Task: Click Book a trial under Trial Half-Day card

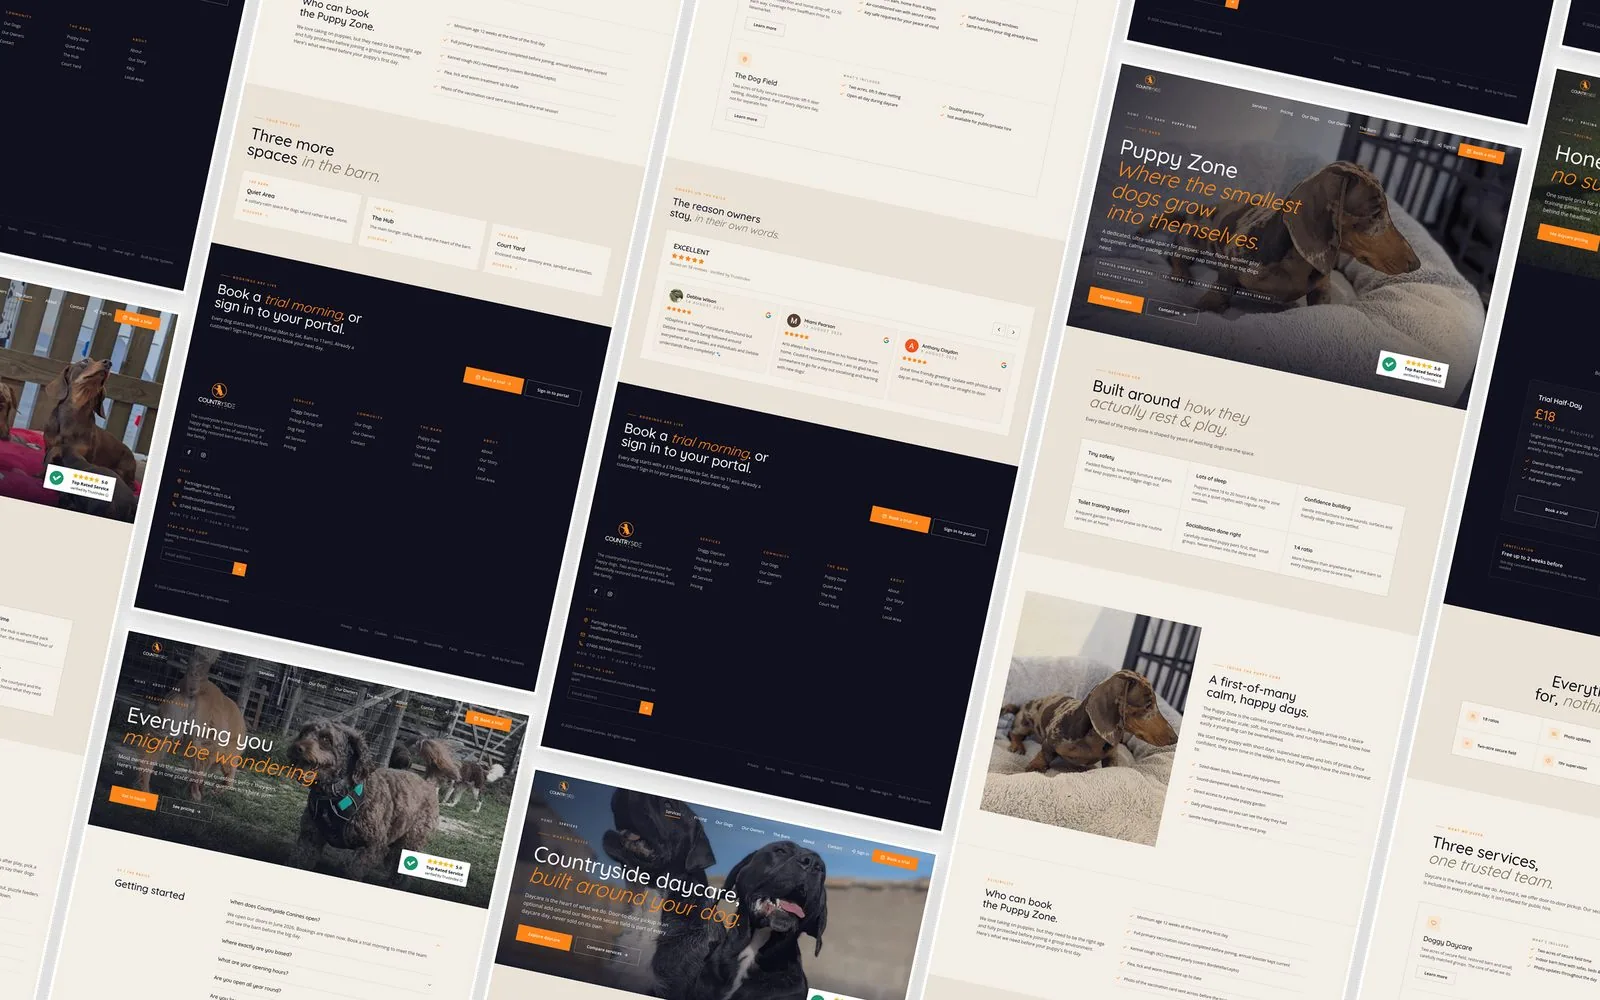Action: click(x=1556, y=511)
